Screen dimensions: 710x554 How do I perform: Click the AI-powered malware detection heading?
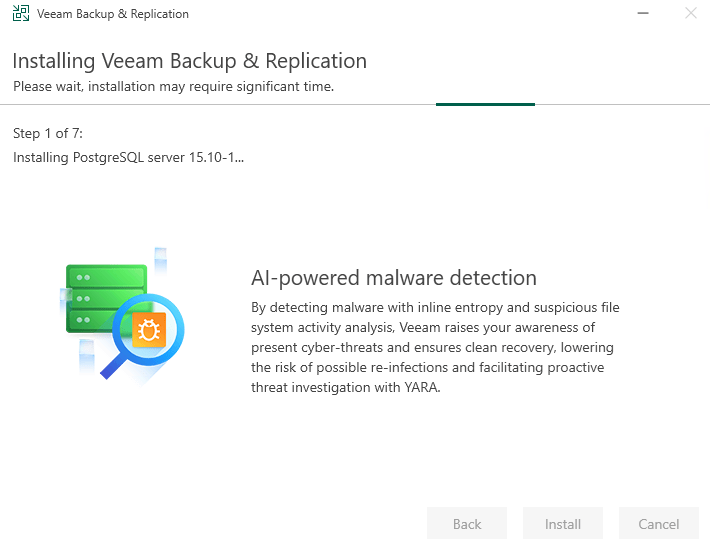click(393, 278)
